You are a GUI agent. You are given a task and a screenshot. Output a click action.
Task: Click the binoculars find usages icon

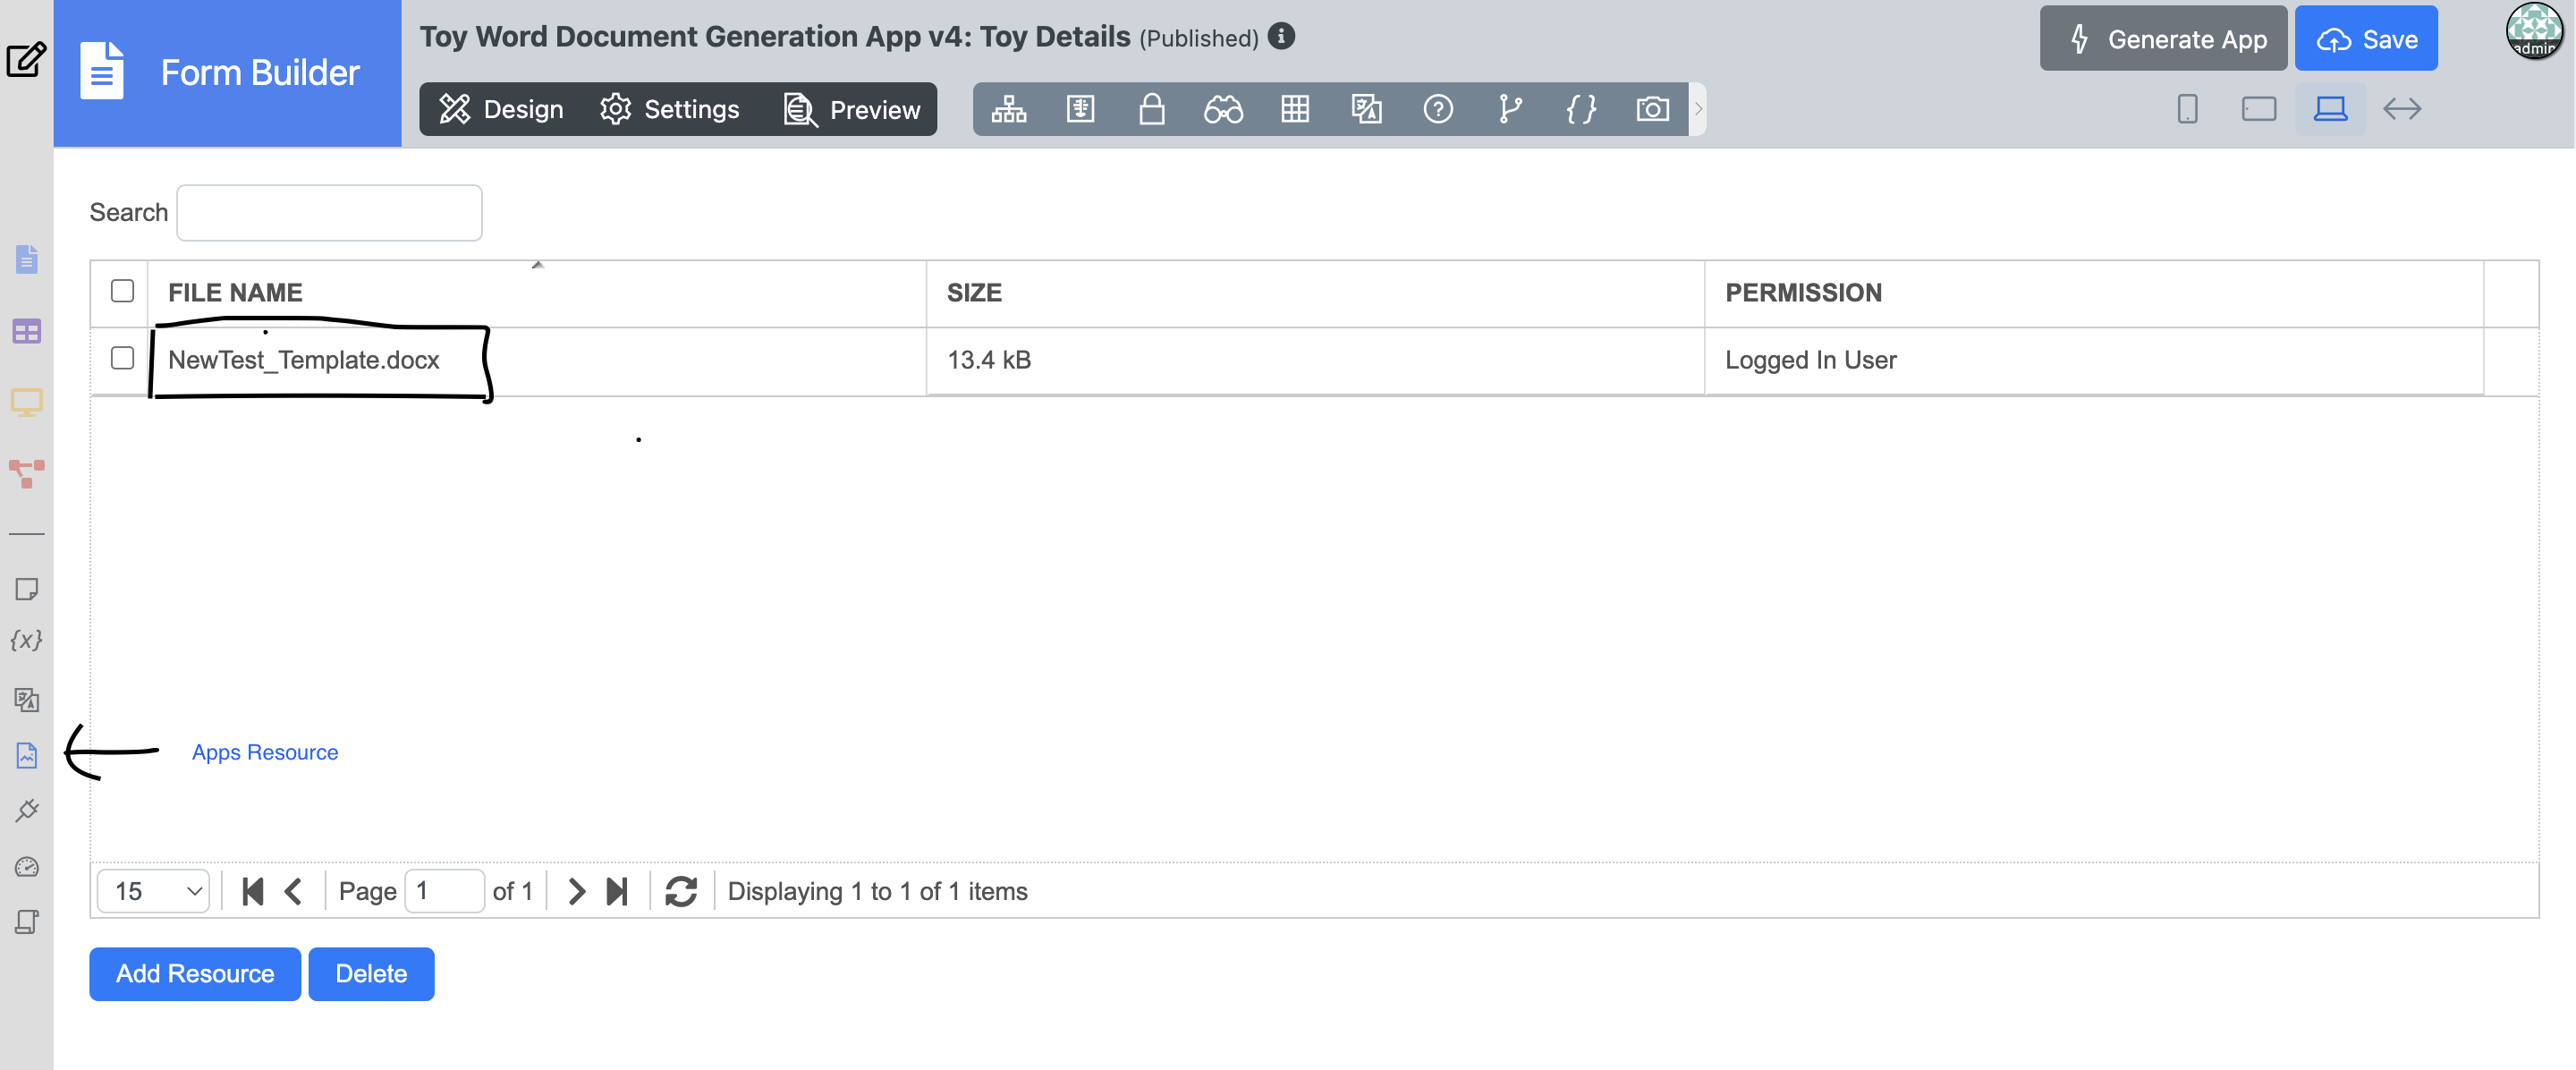(1223, 109)
